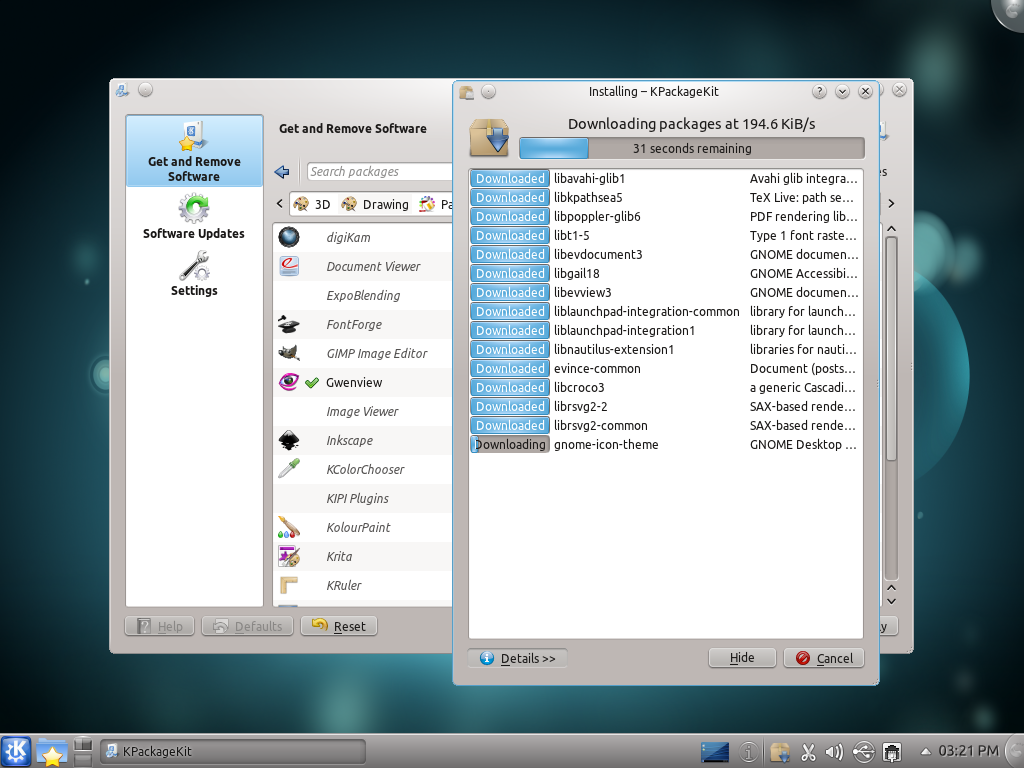The height and width of the screenshot is (768, 1024).
Task: Select the FontForge icon
Action: [289, 324]
